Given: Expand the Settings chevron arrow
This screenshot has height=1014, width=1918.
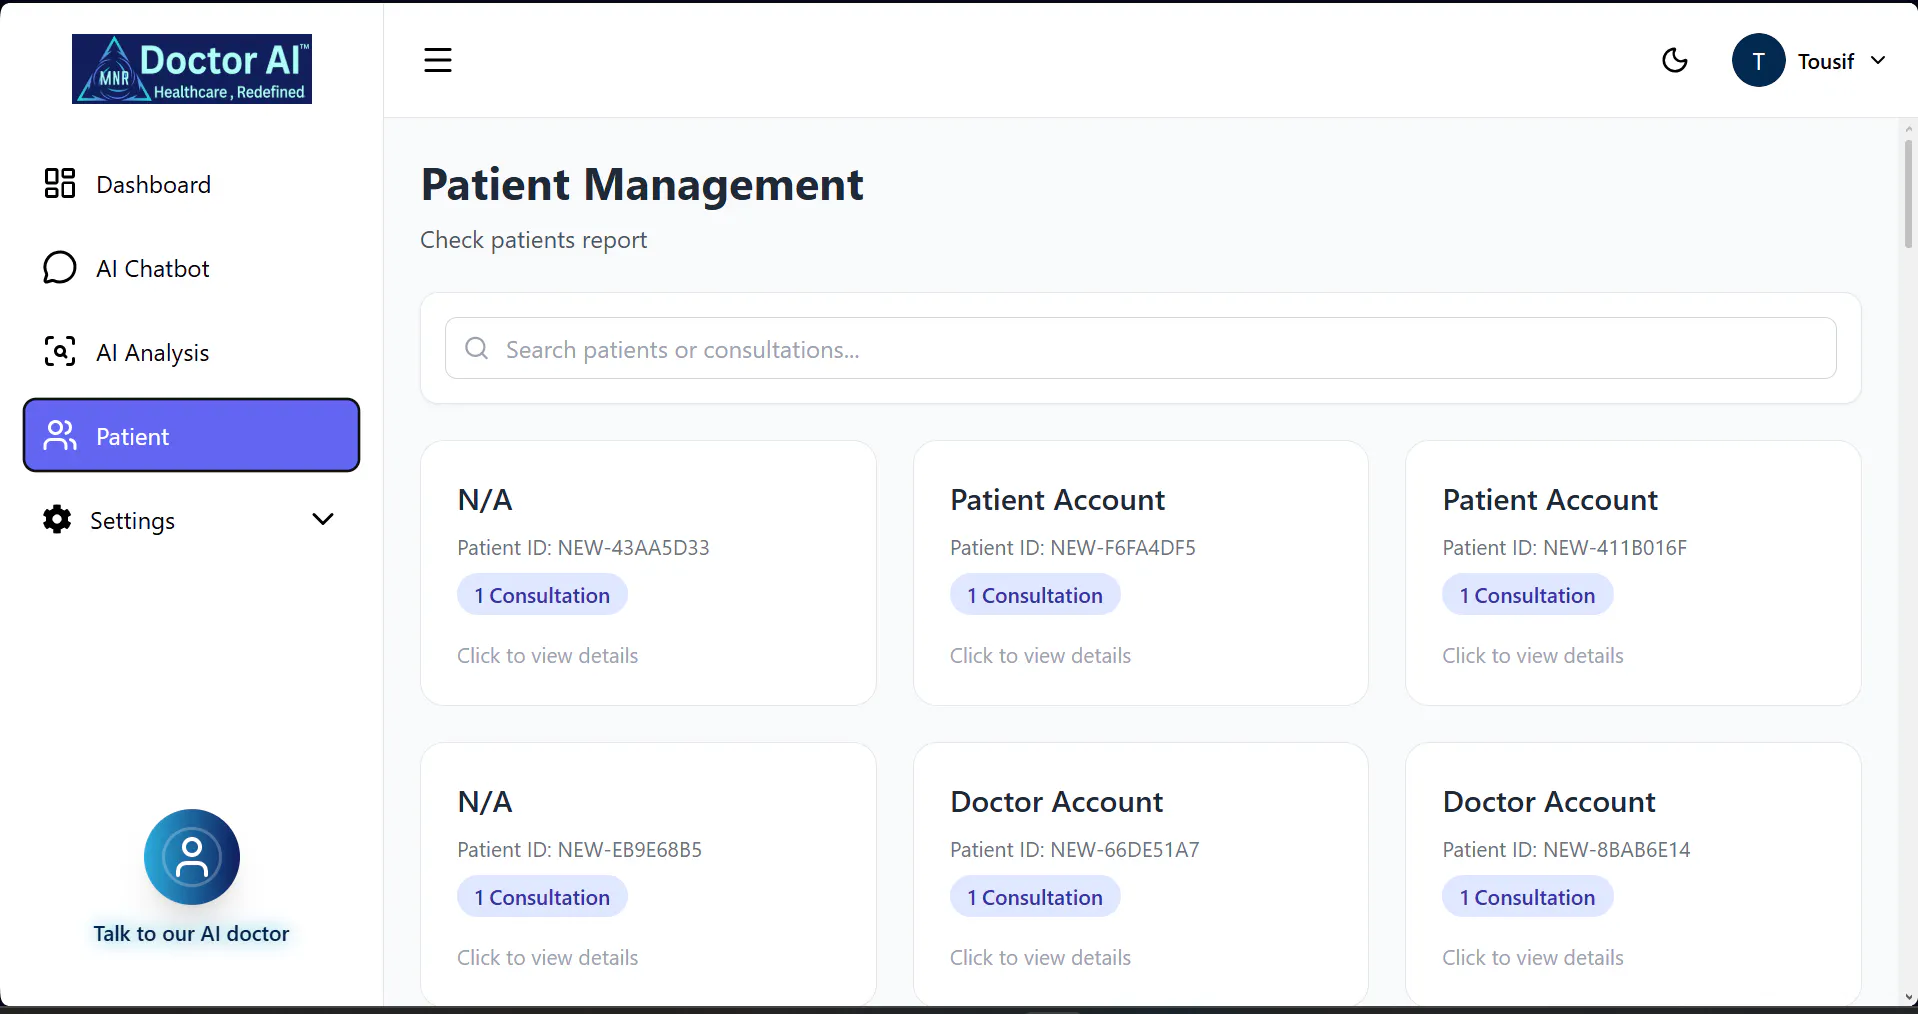Looking at the screenshot, I should point(322,519).
